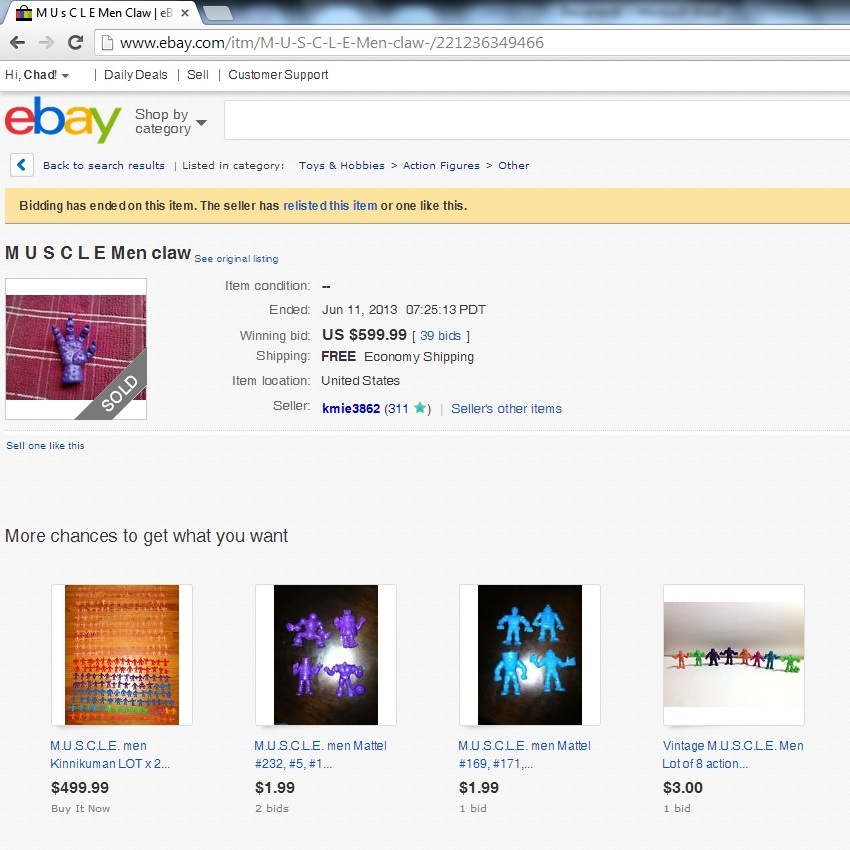View the 39 bids history link
This screenshot has height=850, width=850.
440,336
